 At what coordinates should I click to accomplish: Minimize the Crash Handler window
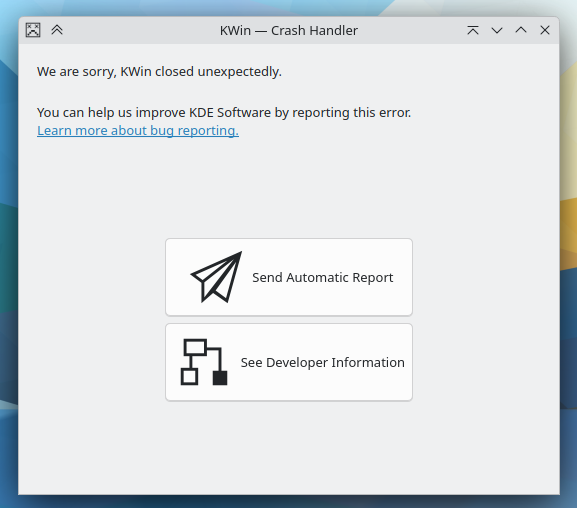pos(497,30)
